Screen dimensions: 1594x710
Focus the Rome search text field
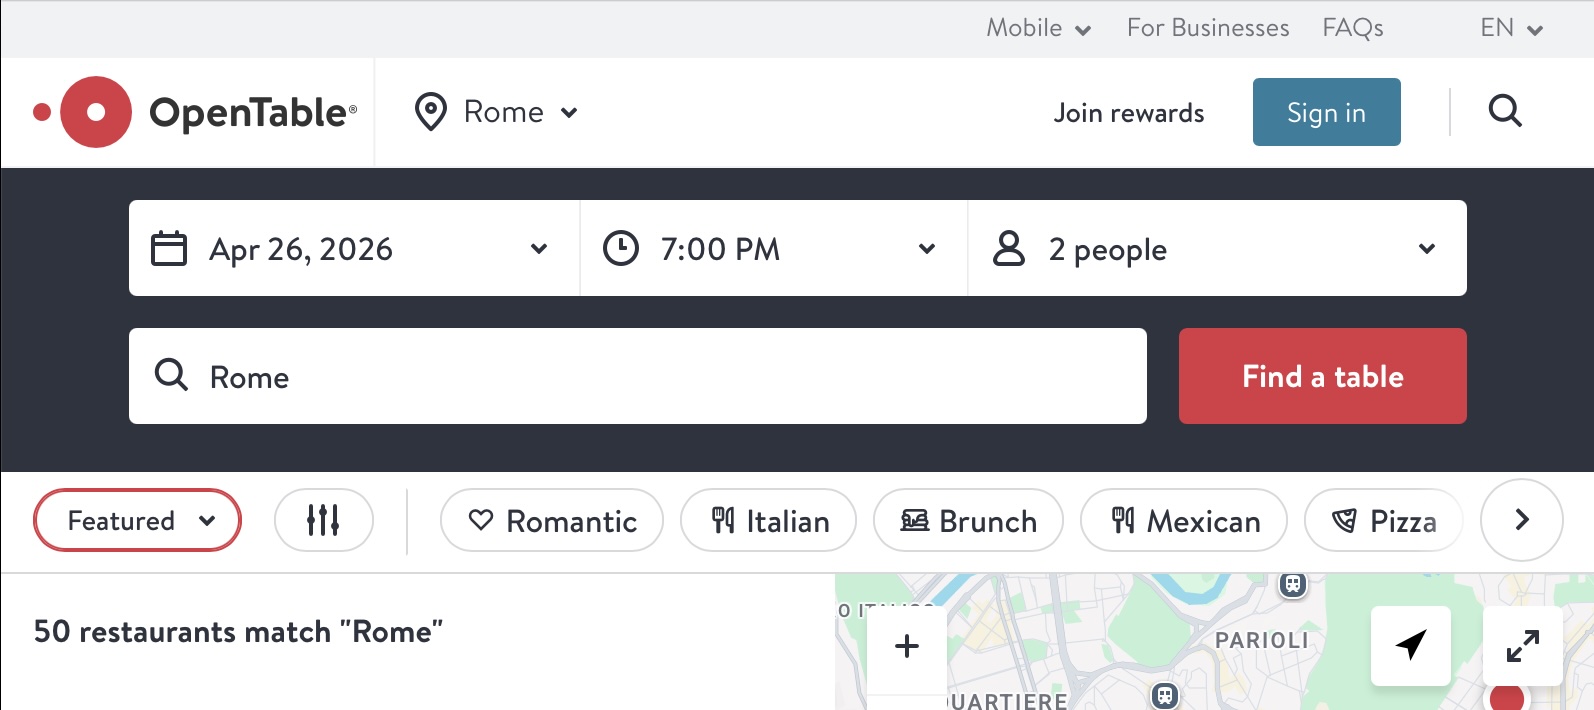[638, 376]
